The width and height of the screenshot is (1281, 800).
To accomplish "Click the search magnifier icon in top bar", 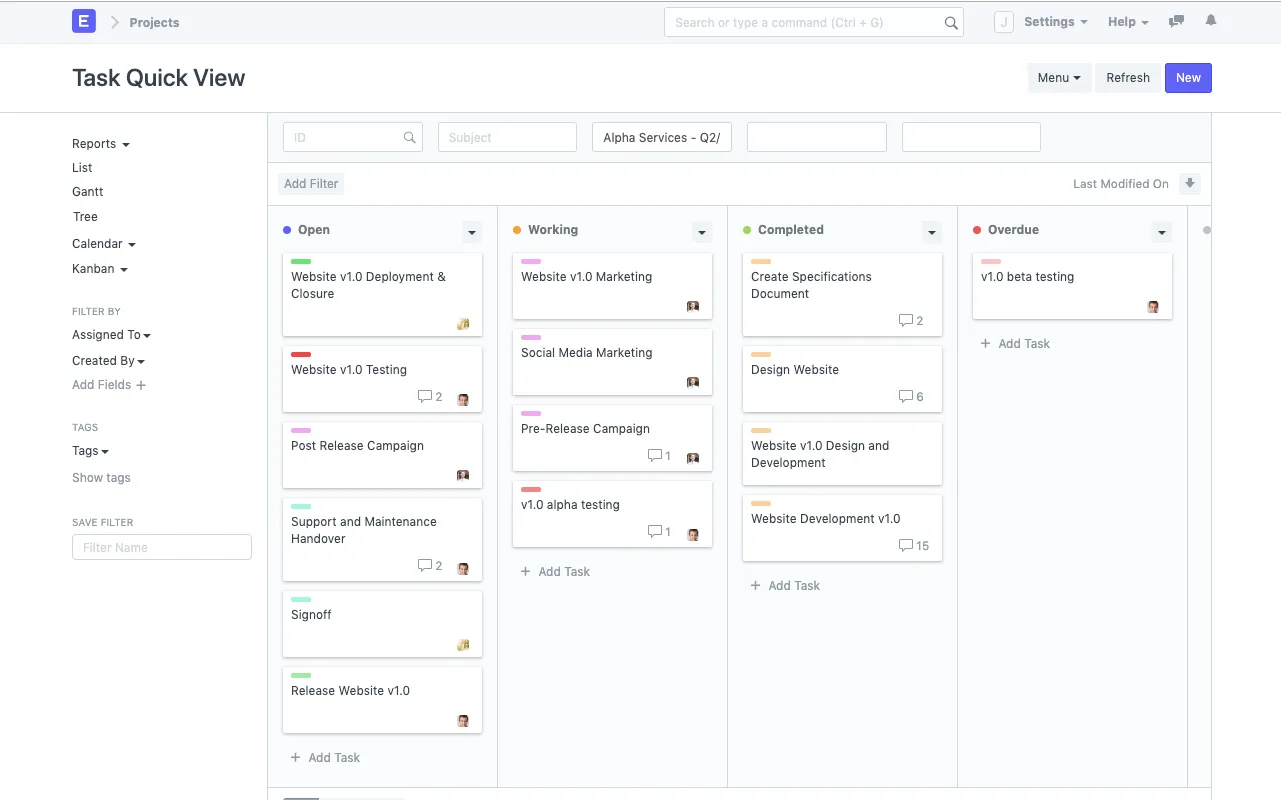I will pos(951,23).
